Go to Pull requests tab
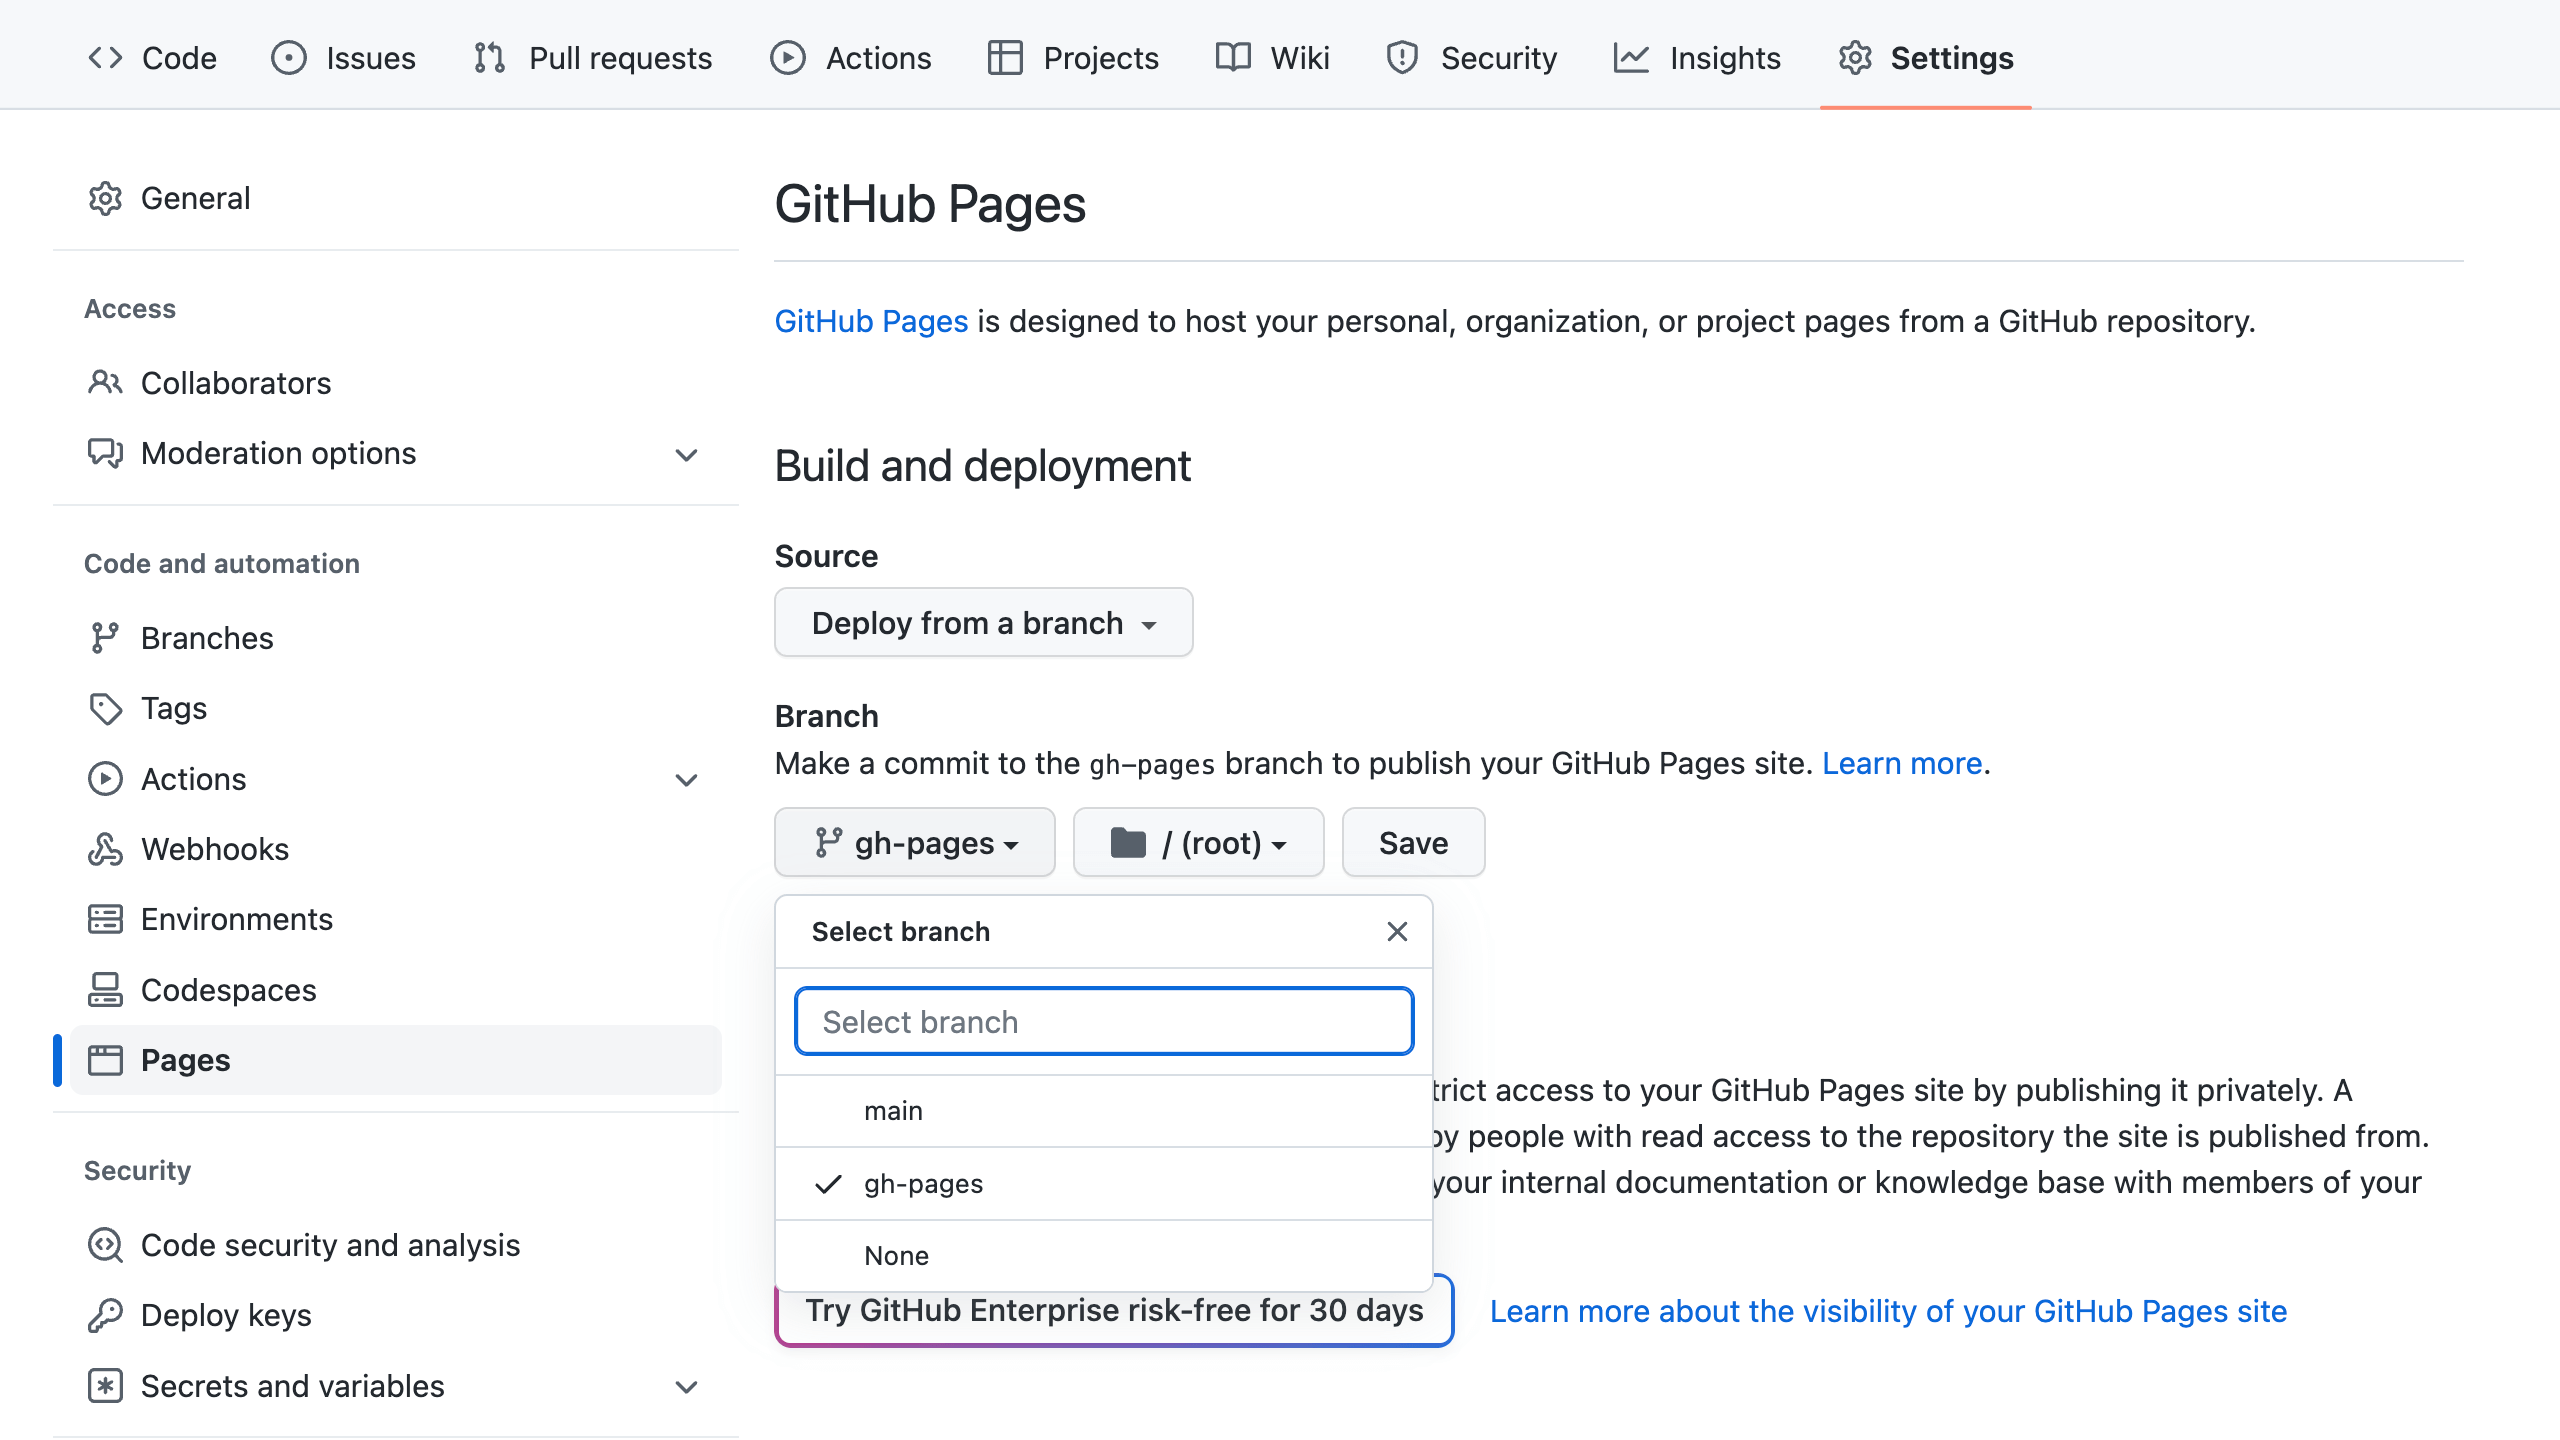2560x1440 pixels. [x=592, y=58]
